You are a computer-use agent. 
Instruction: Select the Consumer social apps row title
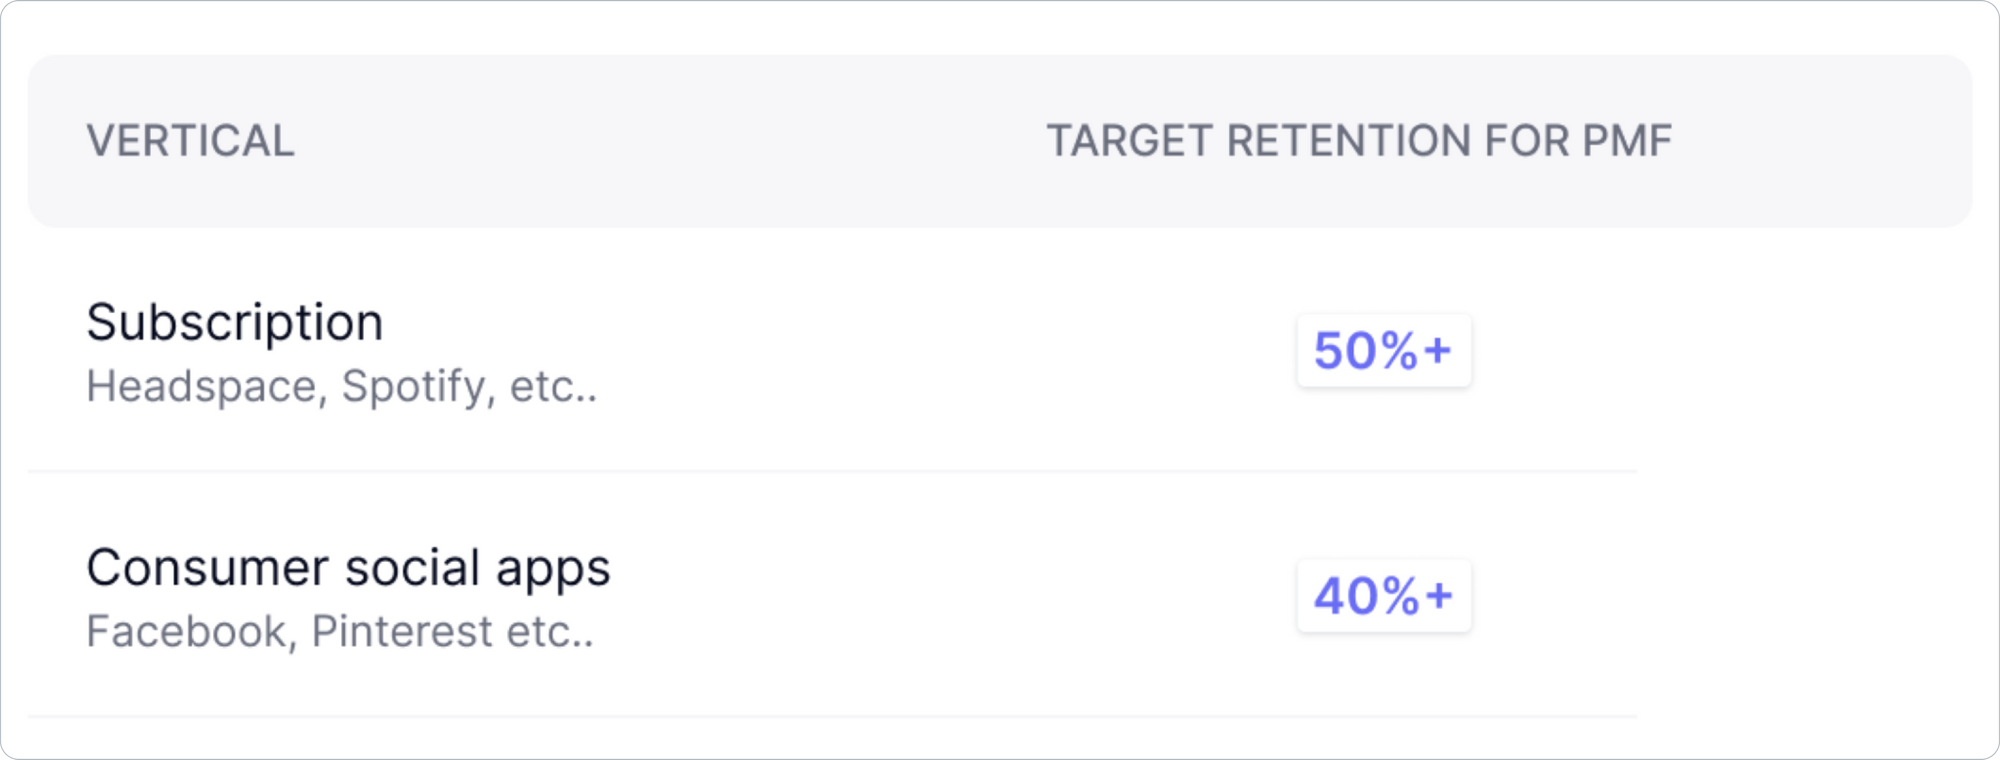(x=348, y=568)
